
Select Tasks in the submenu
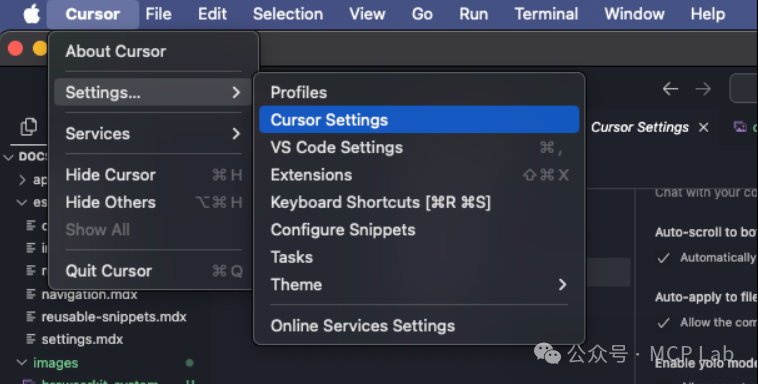[x=419, y=257]
